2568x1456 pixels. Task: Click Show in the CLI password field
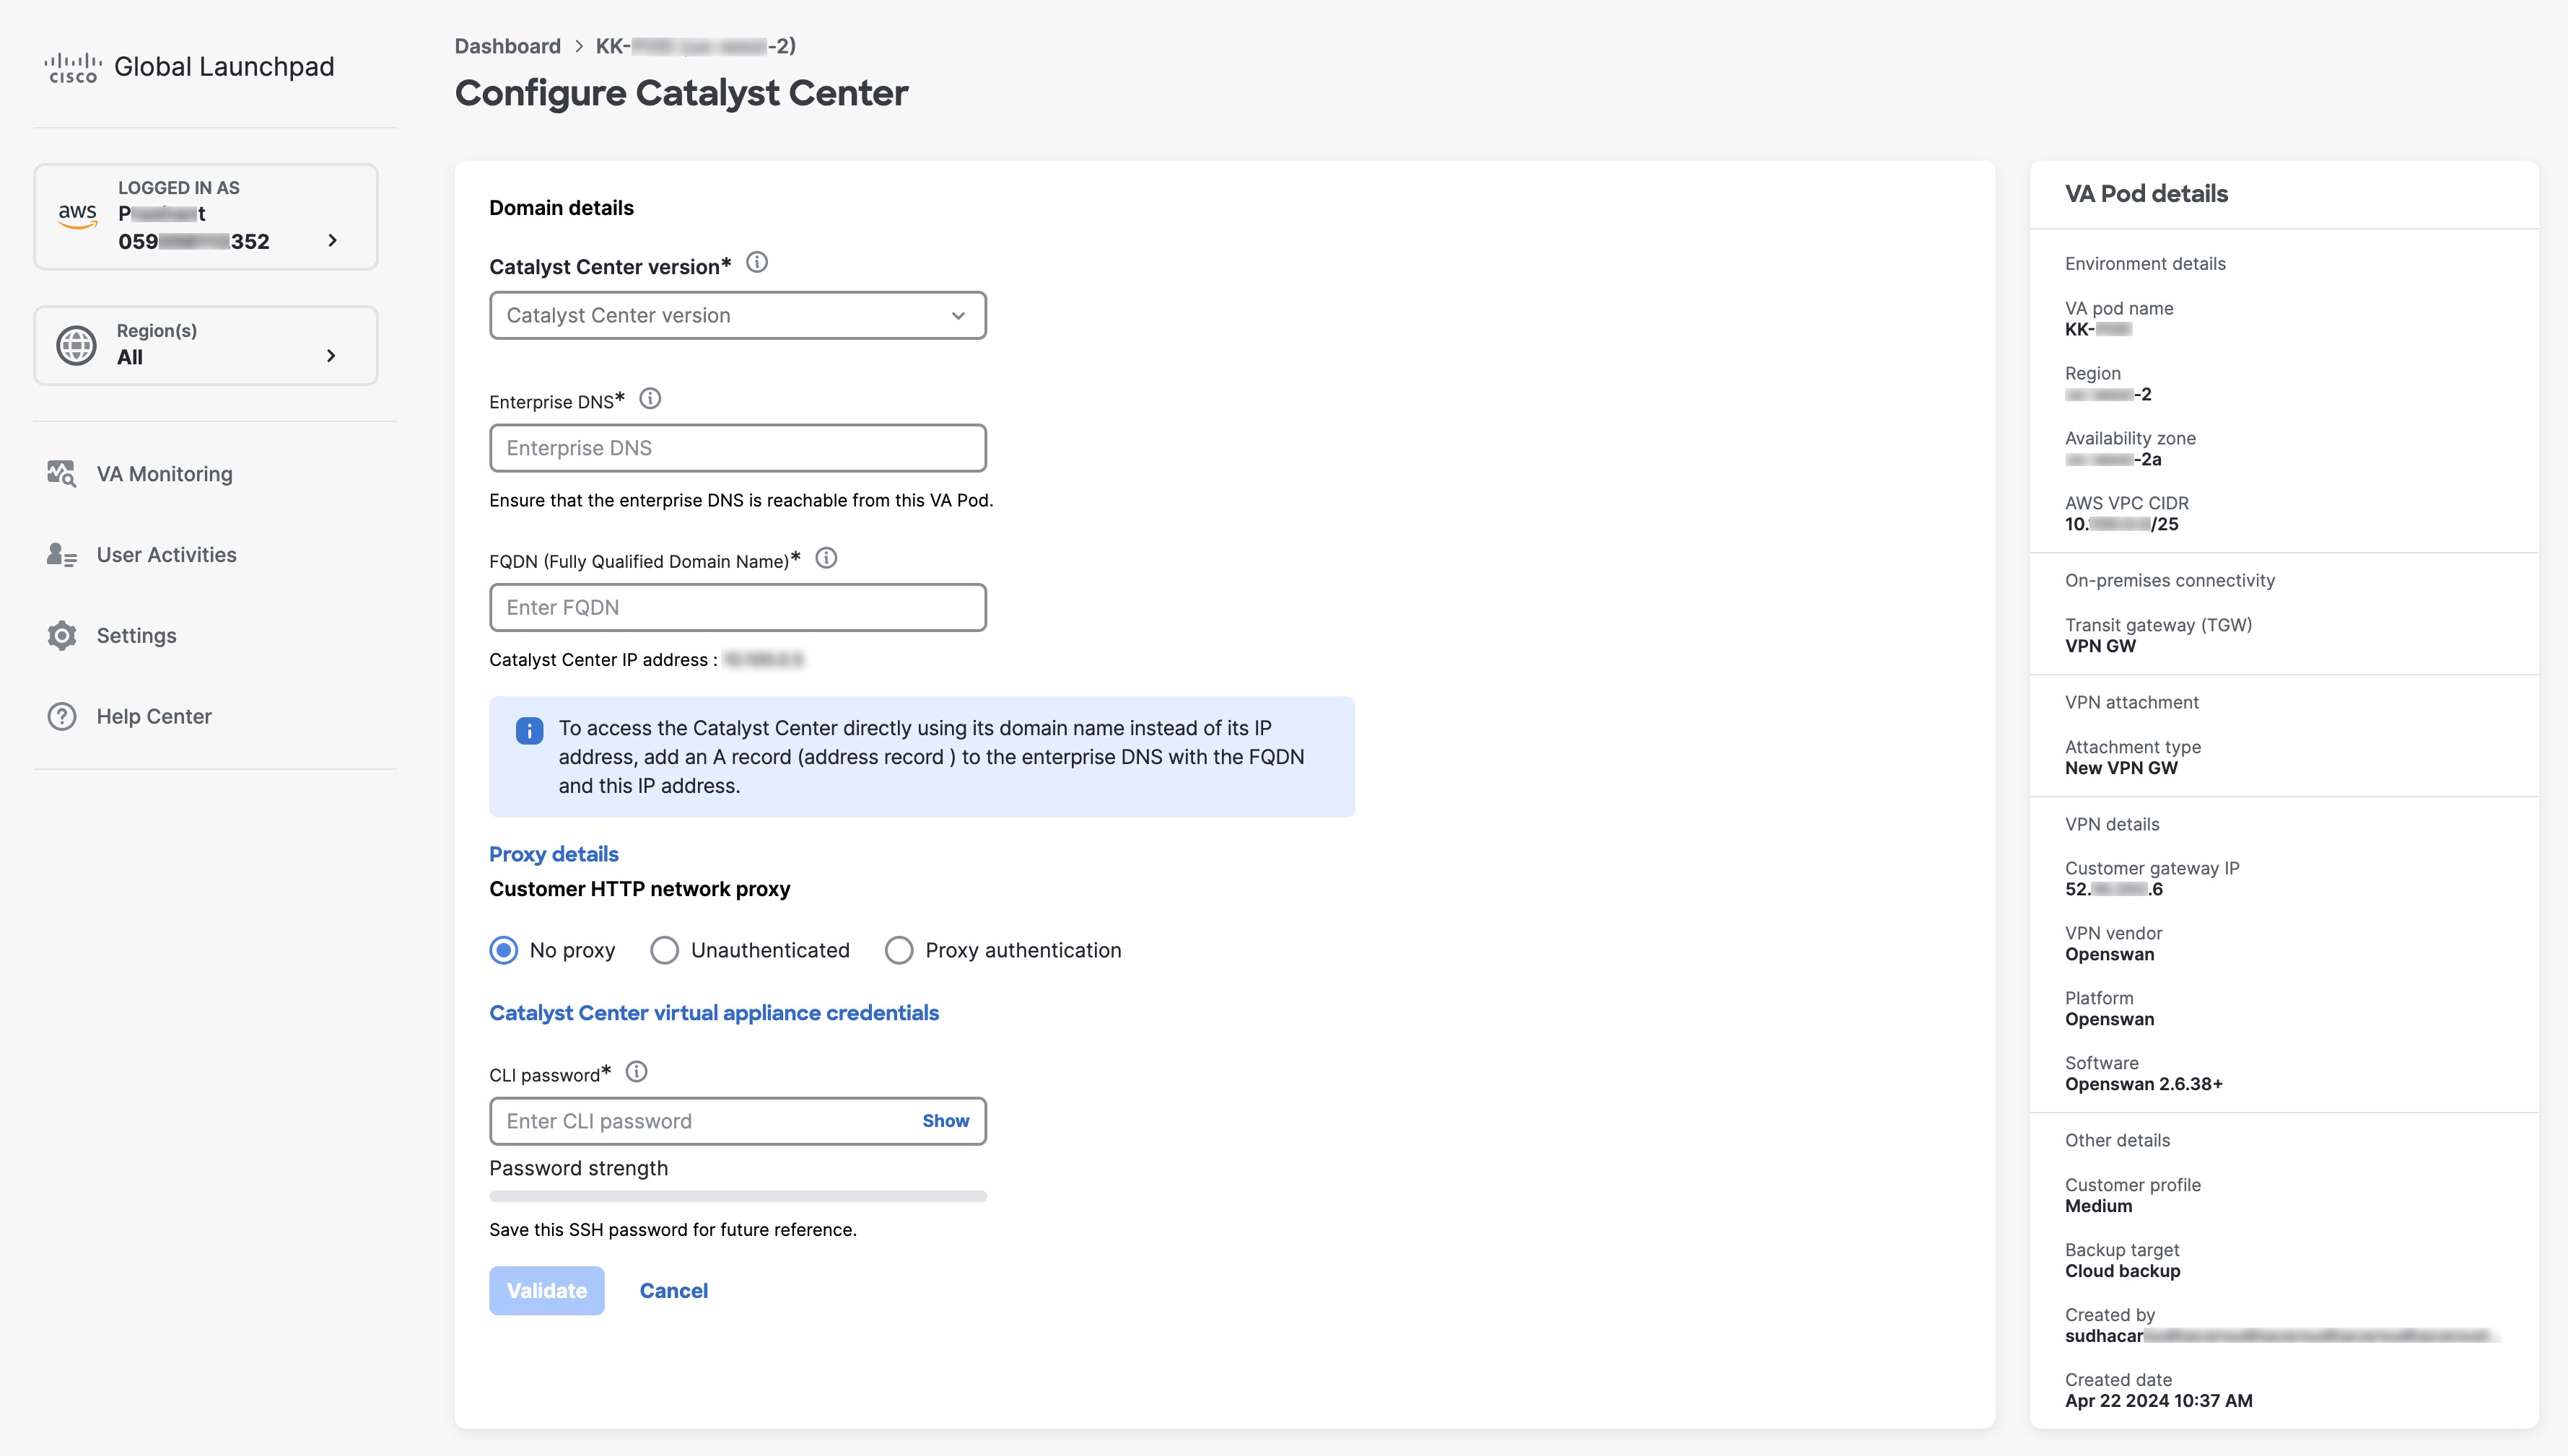point(945,1121)
